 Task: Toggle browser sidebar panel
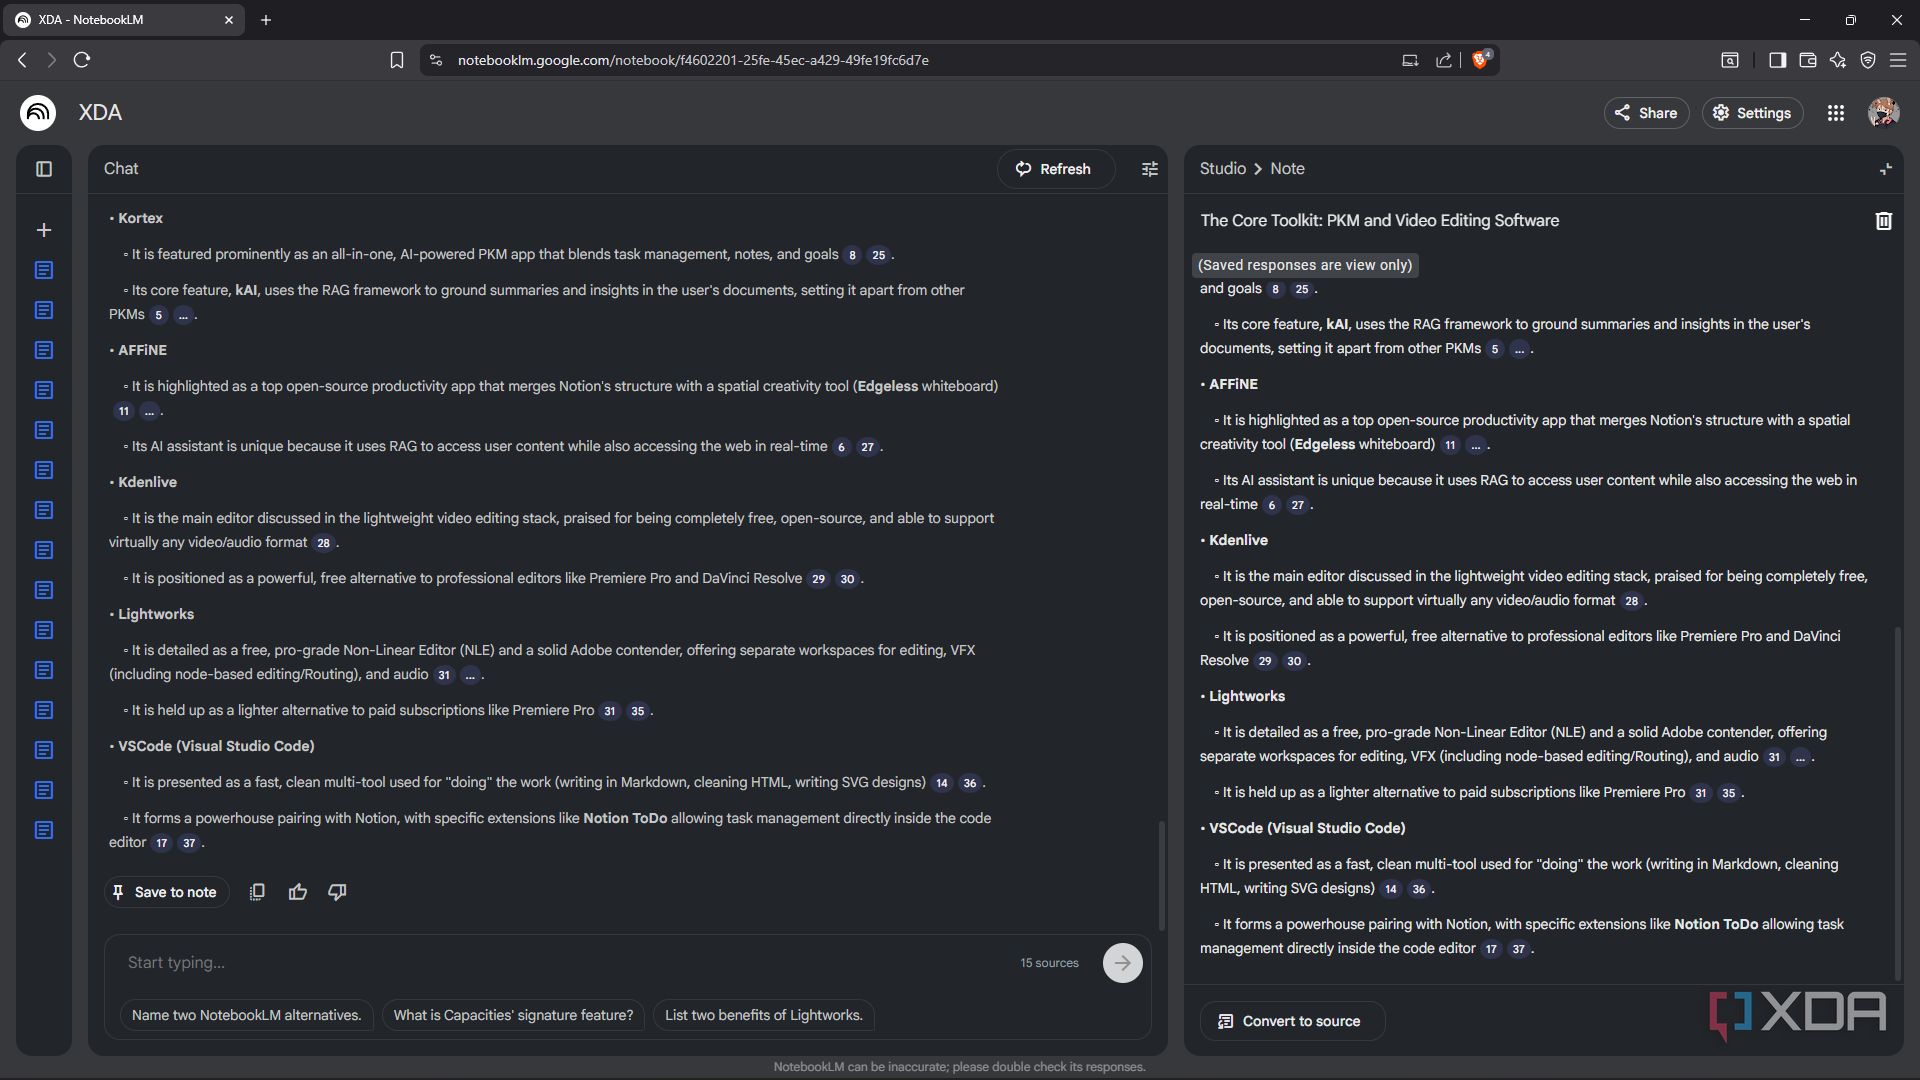pos(1777,60)
